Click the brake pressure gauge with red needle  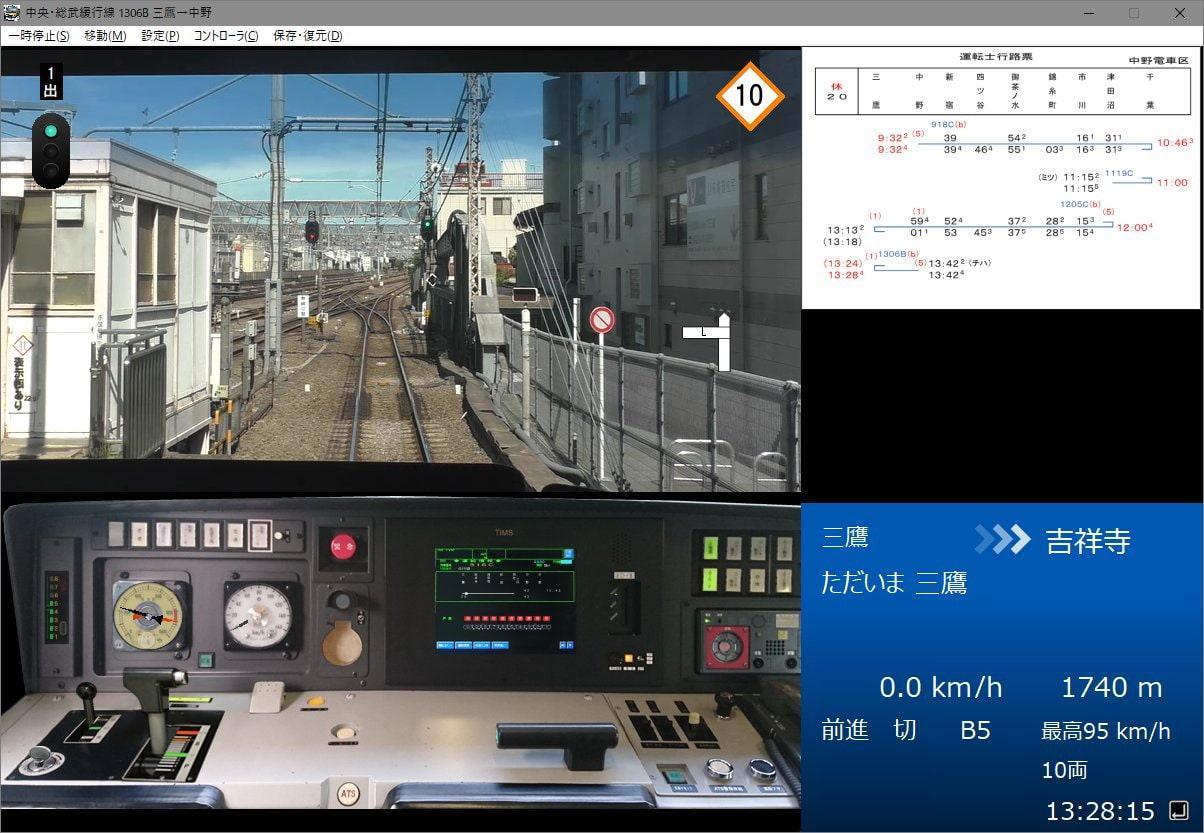(149, 616)
